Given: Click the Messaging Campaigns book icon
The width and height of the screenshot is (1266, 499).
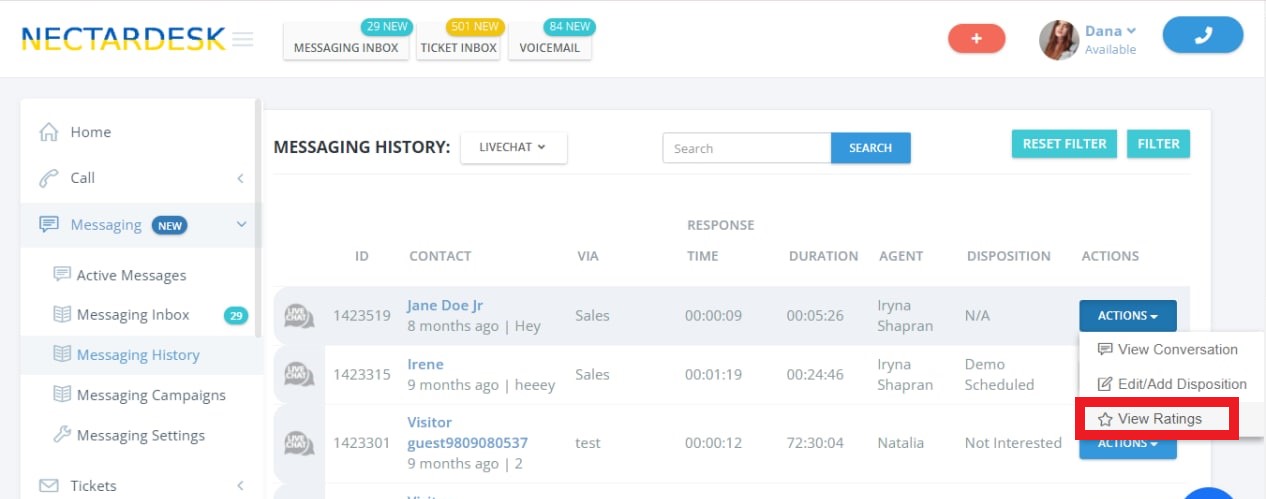Looking at the screenshot, I should pos(62,394).
